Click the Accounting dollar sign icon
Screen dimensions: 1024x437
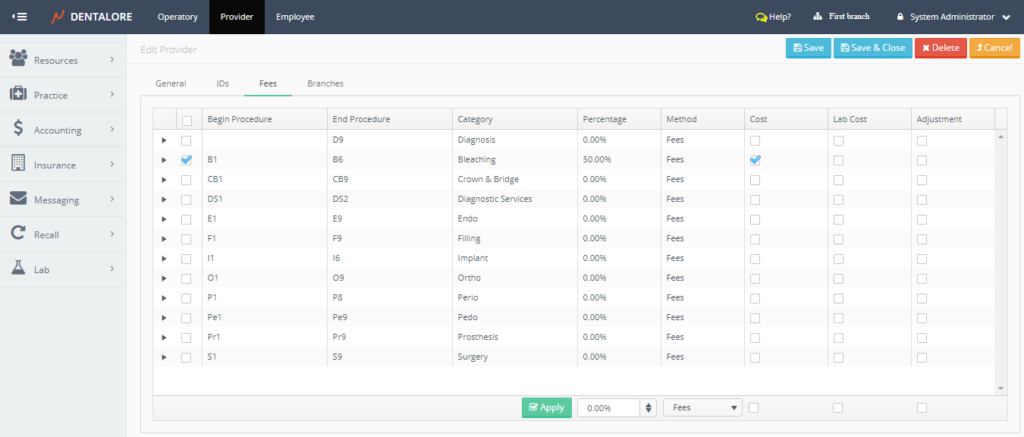point(18,129)
